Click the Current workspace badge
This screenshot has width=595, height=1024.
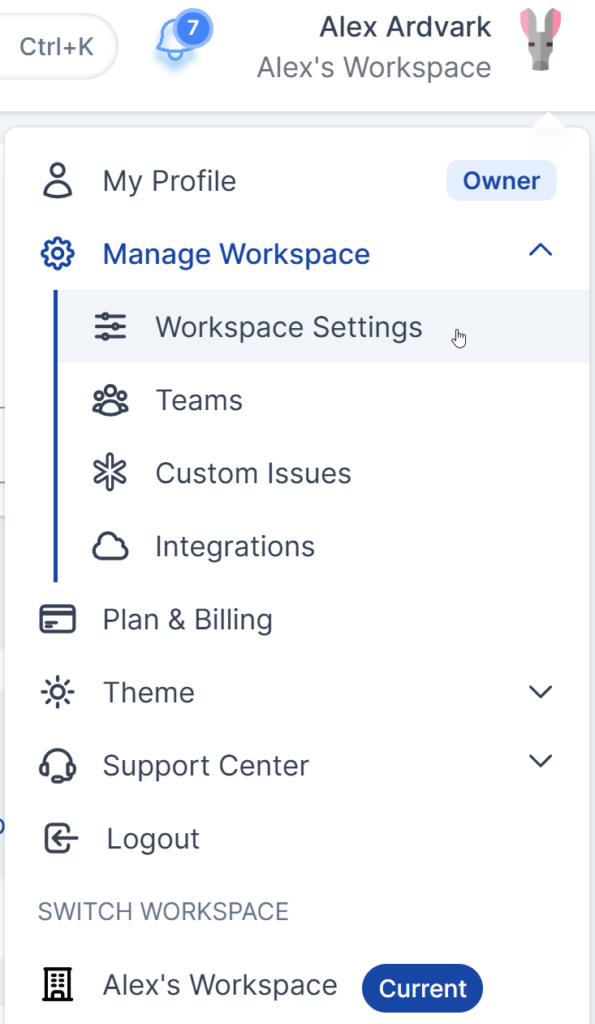(x=422, y=988)
